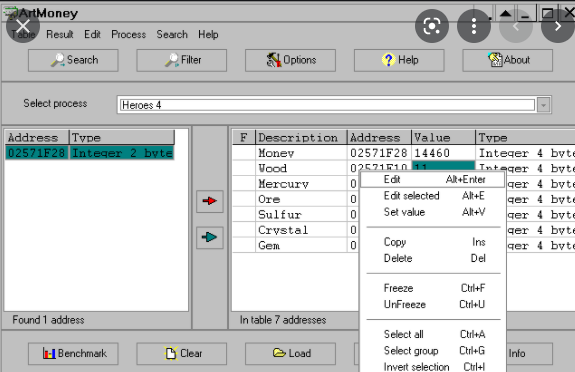This screenshot has height=372, width=575.
Task: Click the teal arrow transfer-all button
Action: coord(209,237)
